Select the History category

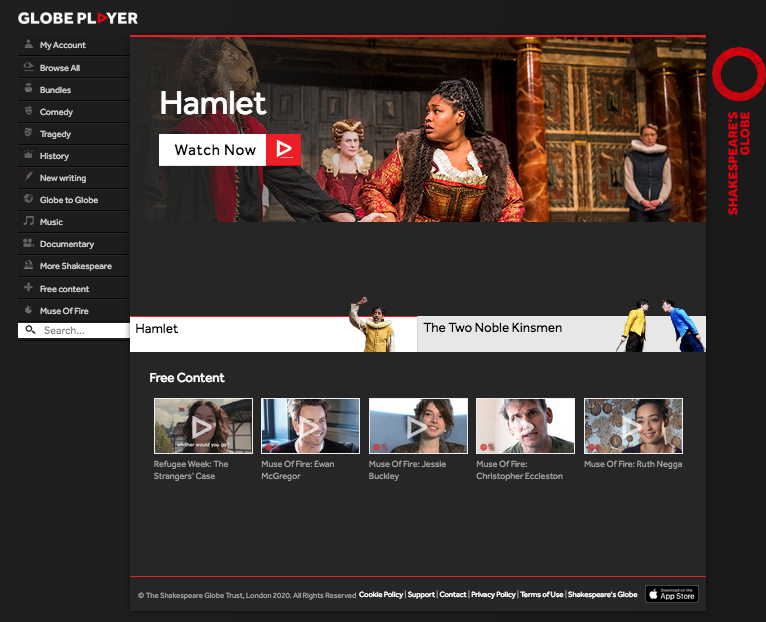[x=74, y=156]
